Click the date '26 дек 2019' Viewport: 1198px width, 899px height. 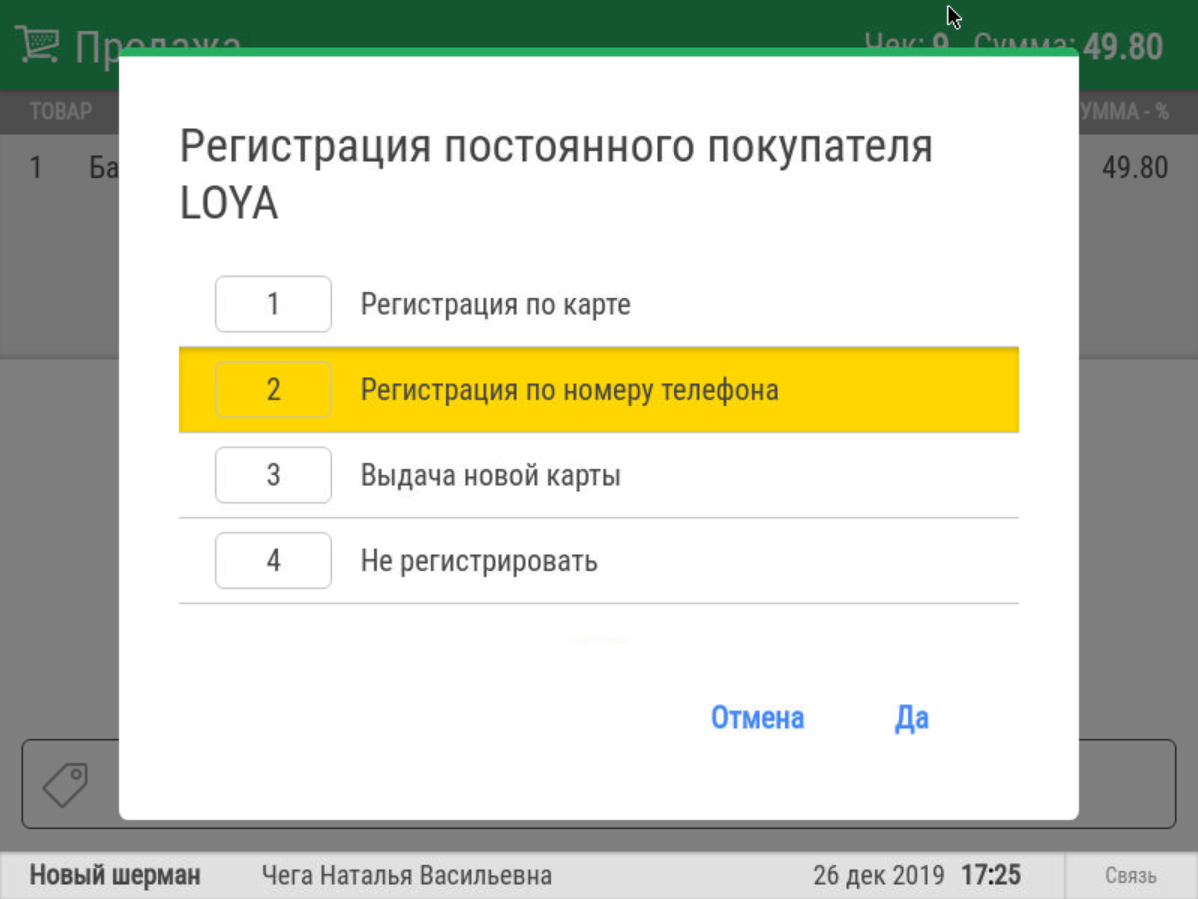[879, 875]
